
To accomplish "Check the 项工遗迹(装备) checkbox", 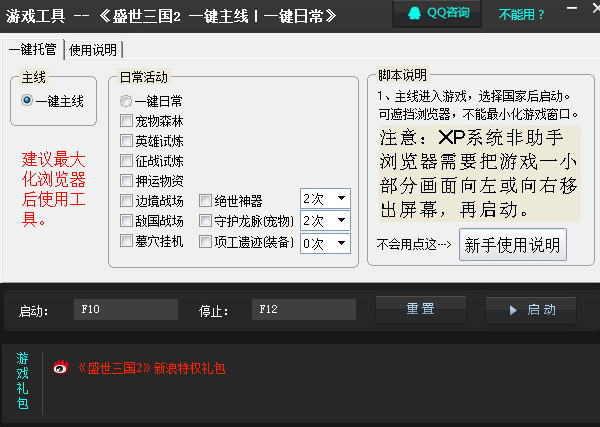I will pos(205,242).
